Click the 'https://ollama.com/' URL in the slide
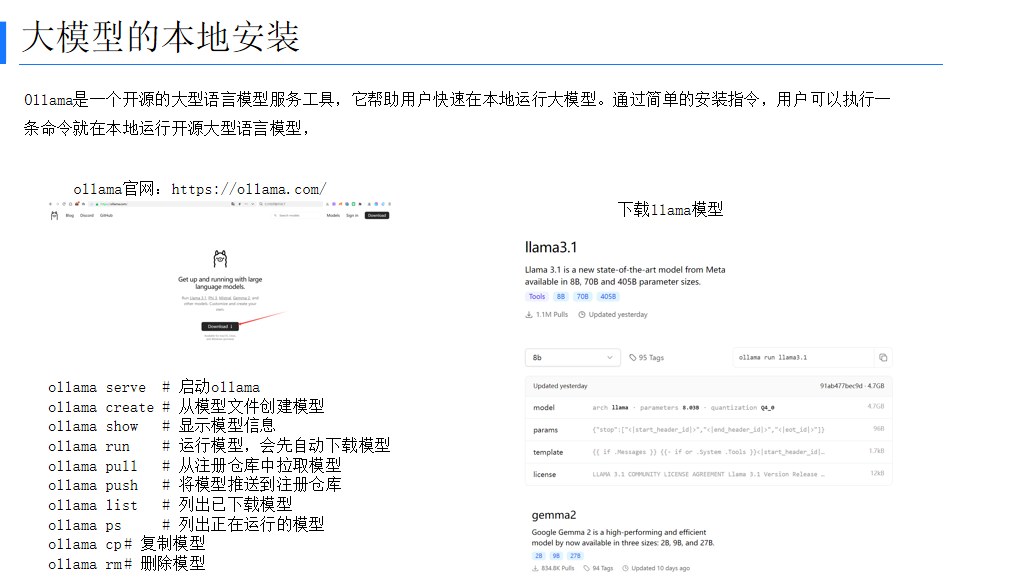Image resolution: width=1023 pixels, height=582 pixels. click(249, 189)
